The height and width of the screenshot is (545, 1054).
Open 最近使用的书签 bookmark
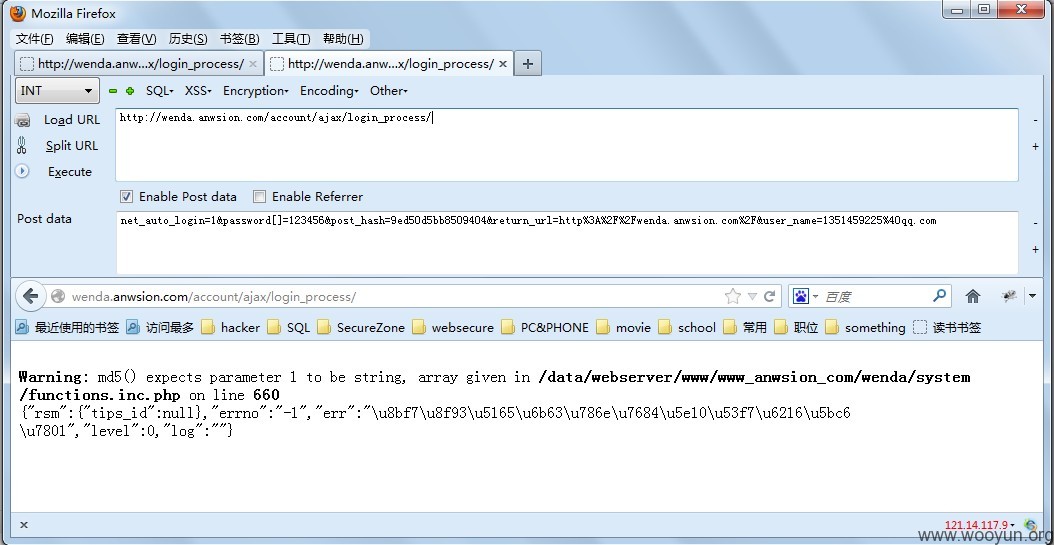[x=67, y=327]
